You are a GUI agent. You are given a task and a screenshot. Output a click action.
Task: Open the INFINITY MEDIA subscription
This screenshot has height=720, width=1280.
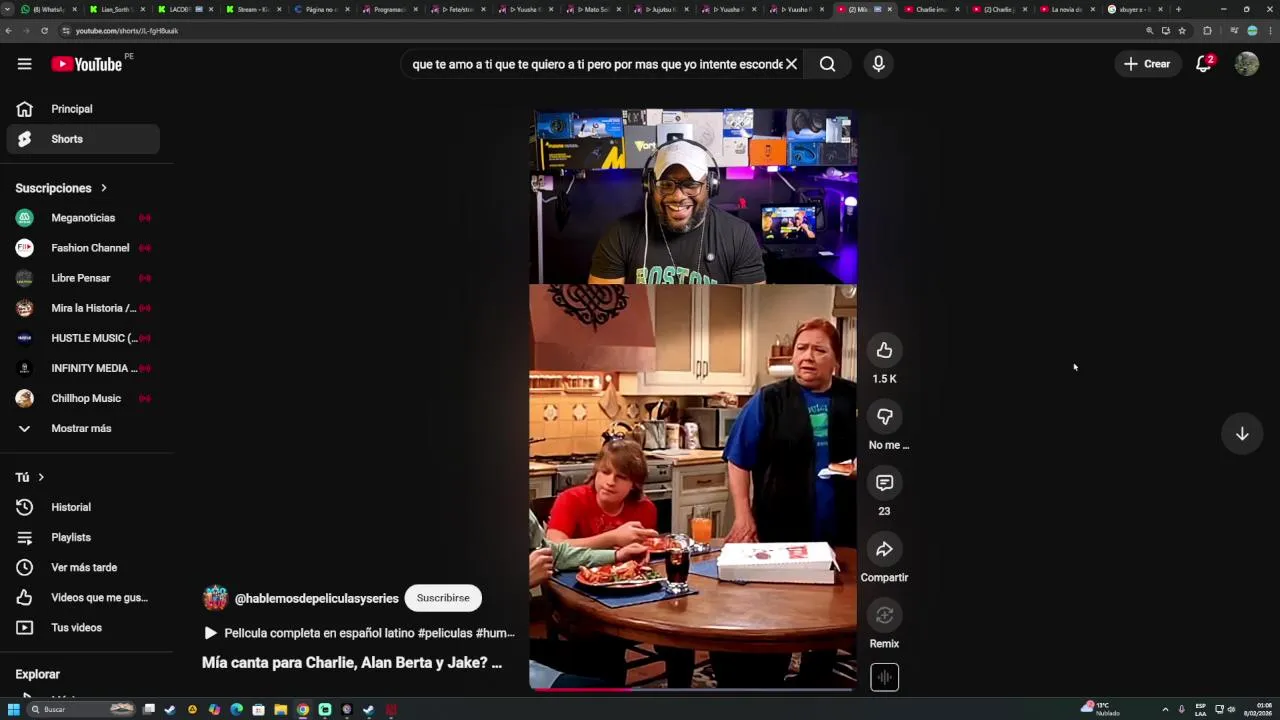[83, 368]
